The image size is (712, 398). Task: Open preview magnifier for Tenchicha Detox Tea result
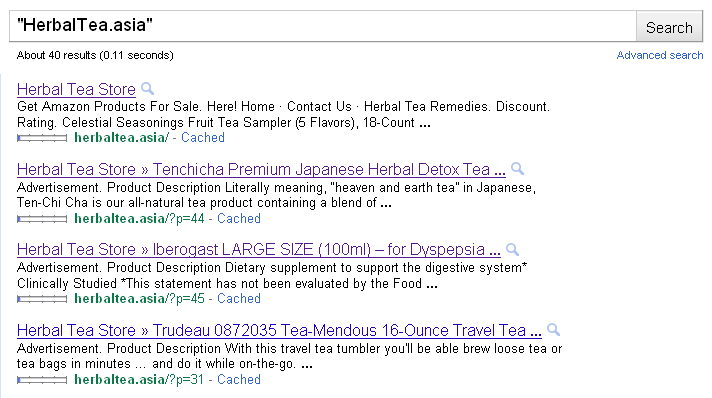pos(518,169)
